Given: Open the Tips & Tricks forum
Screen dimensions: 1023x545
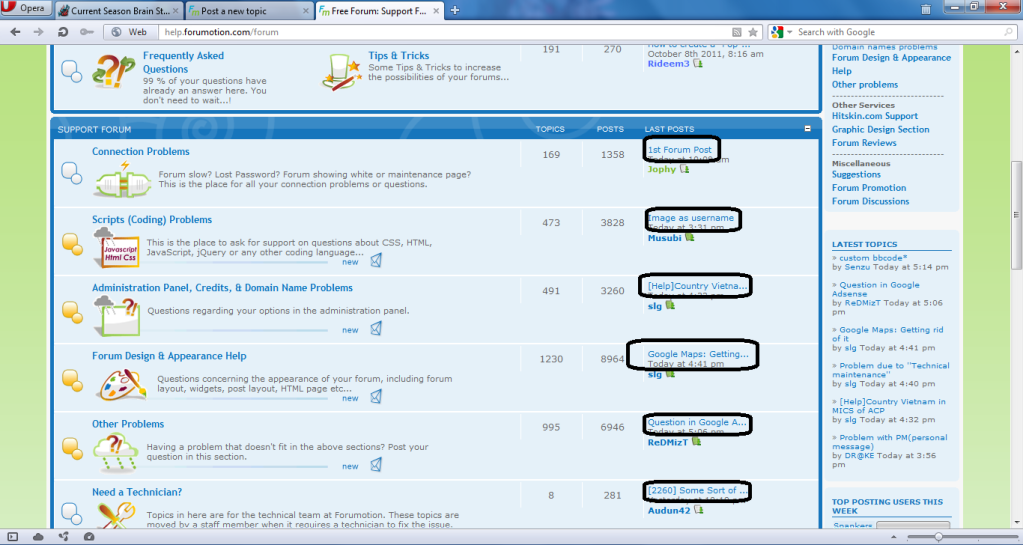Looking at the screenshot, I should 399,55.
